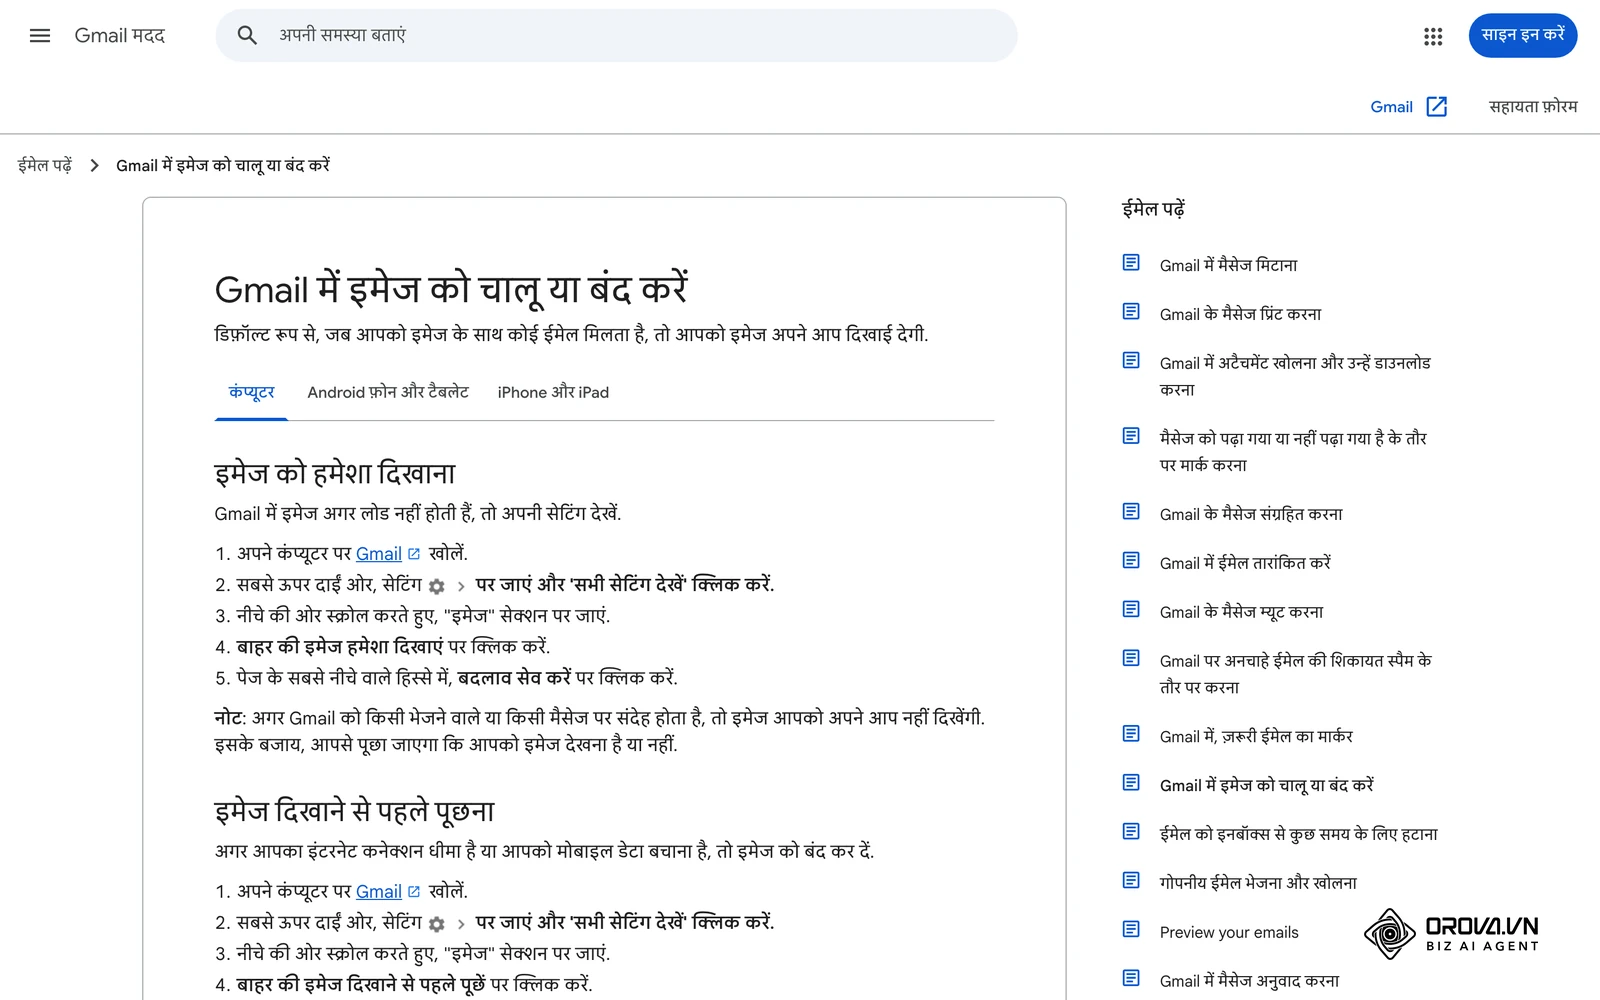Open 'गोपनीय ईमेल भेजना और खोलना' sidebar article
Viewport: 1600px width, 1000px height.
pyautogui.click(x=1259, y=883)
